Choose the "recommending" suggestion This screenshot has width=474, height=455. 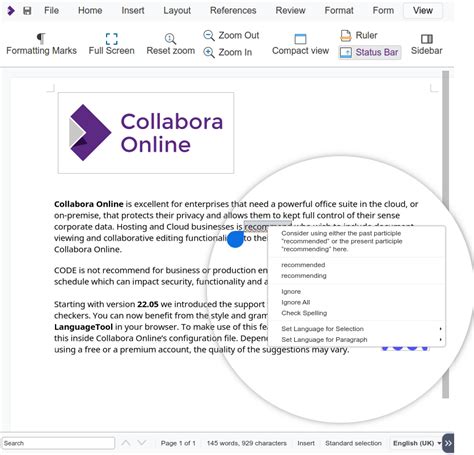pyautogui.click(x=304, y=276)
